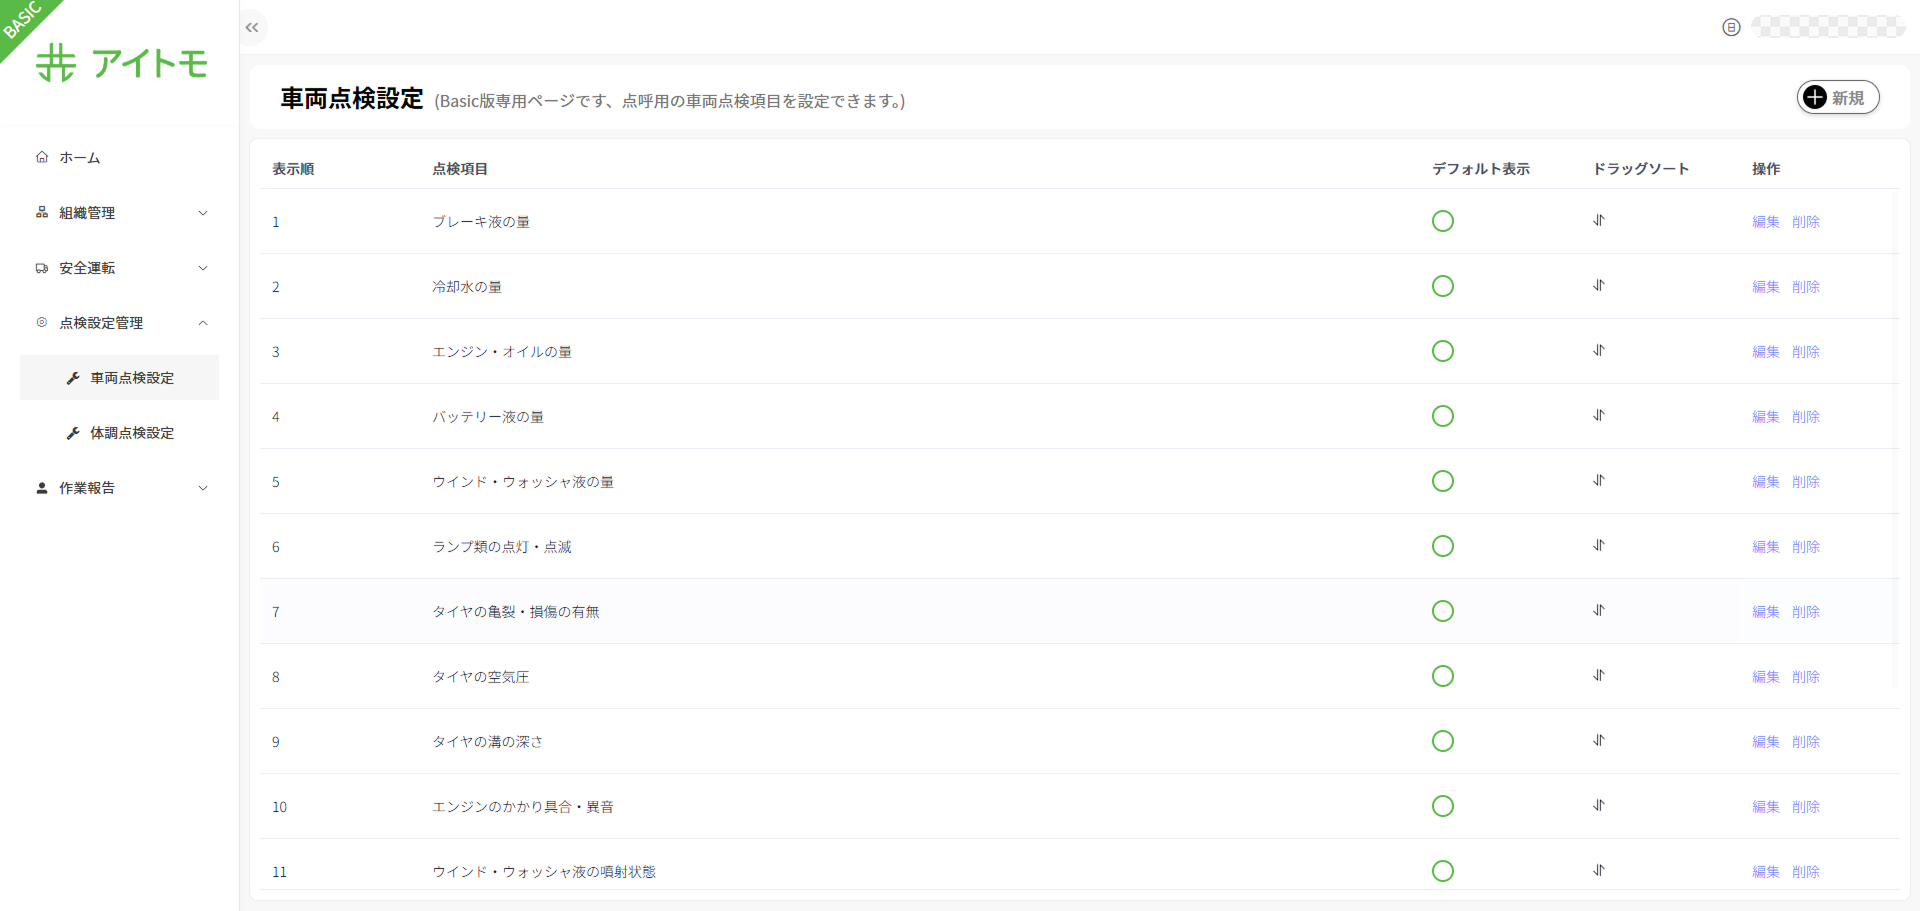This screenshot has height=911, width=1920.
Task: Click the drag-sort handle for ランプ類の点灯・点滅
Action: (x=1599, y=546)
